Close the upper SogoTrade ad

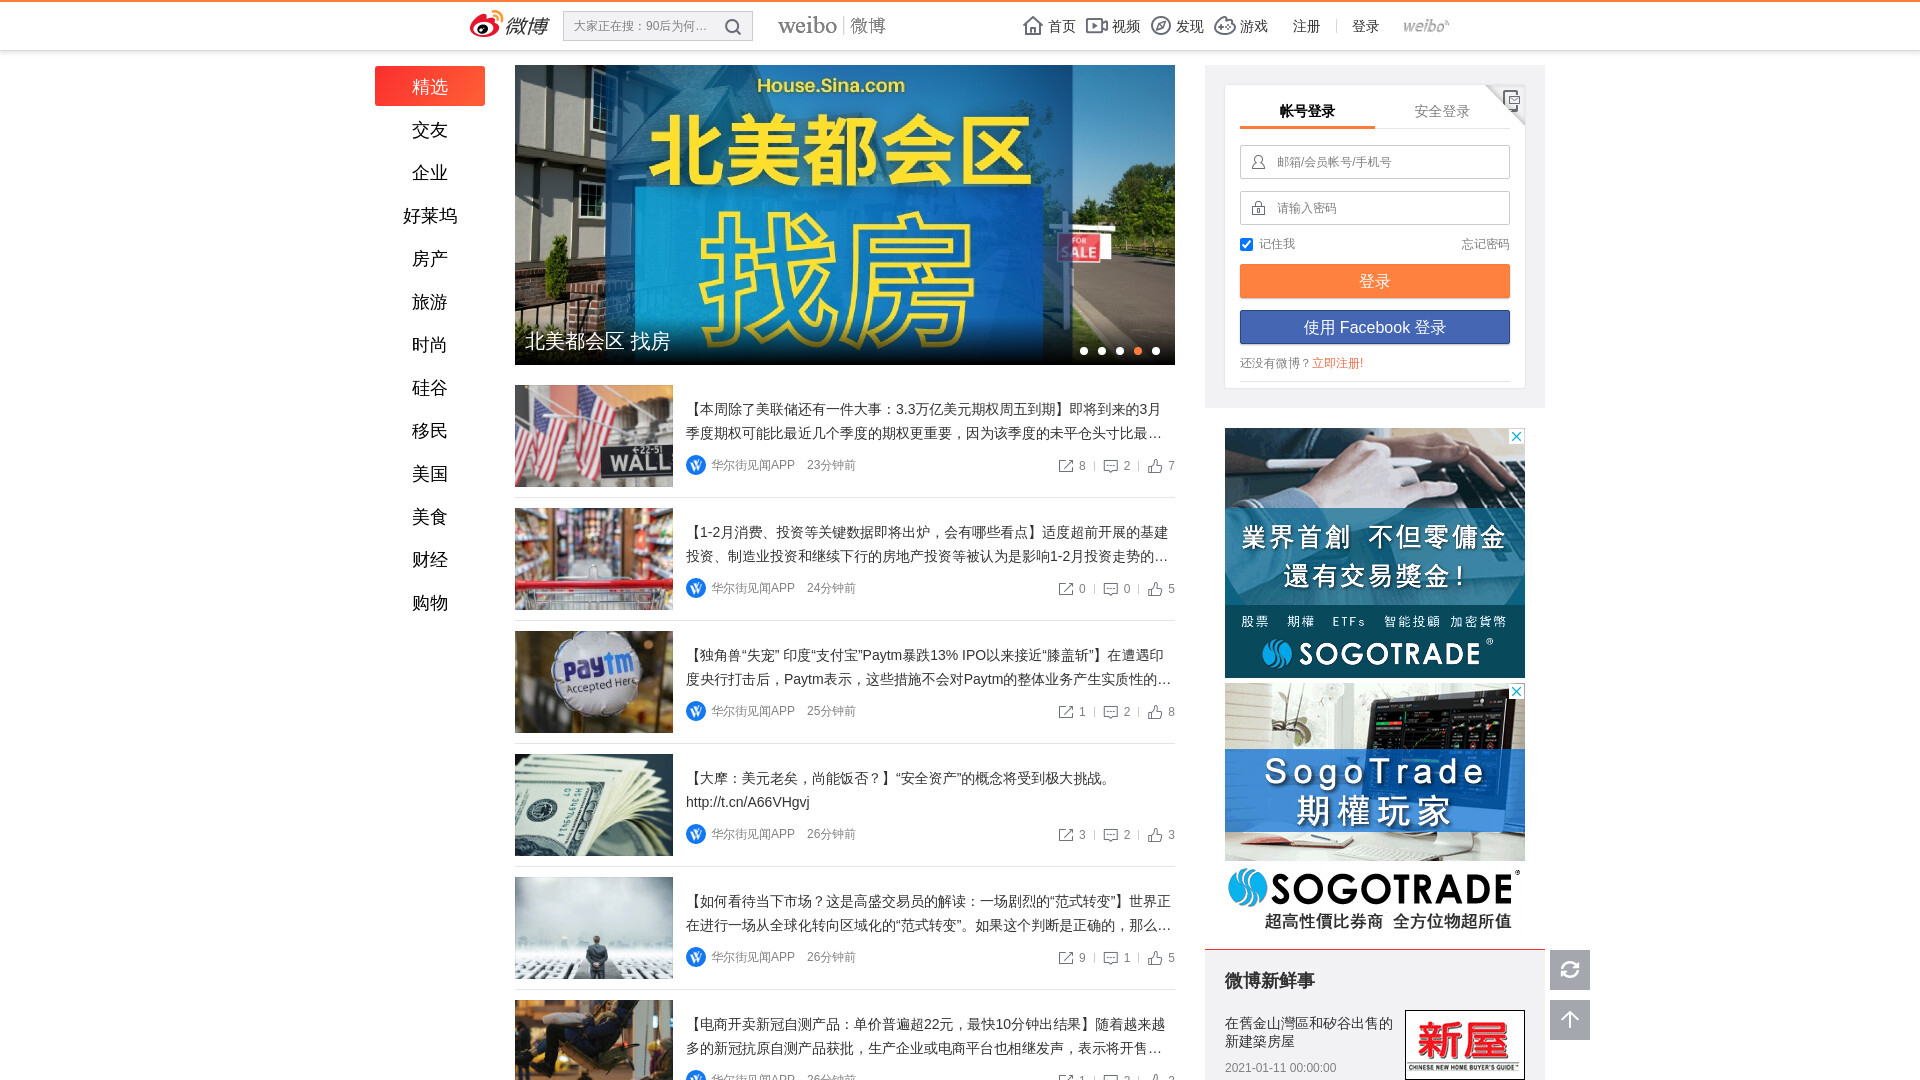click(x=1516, y=437)
